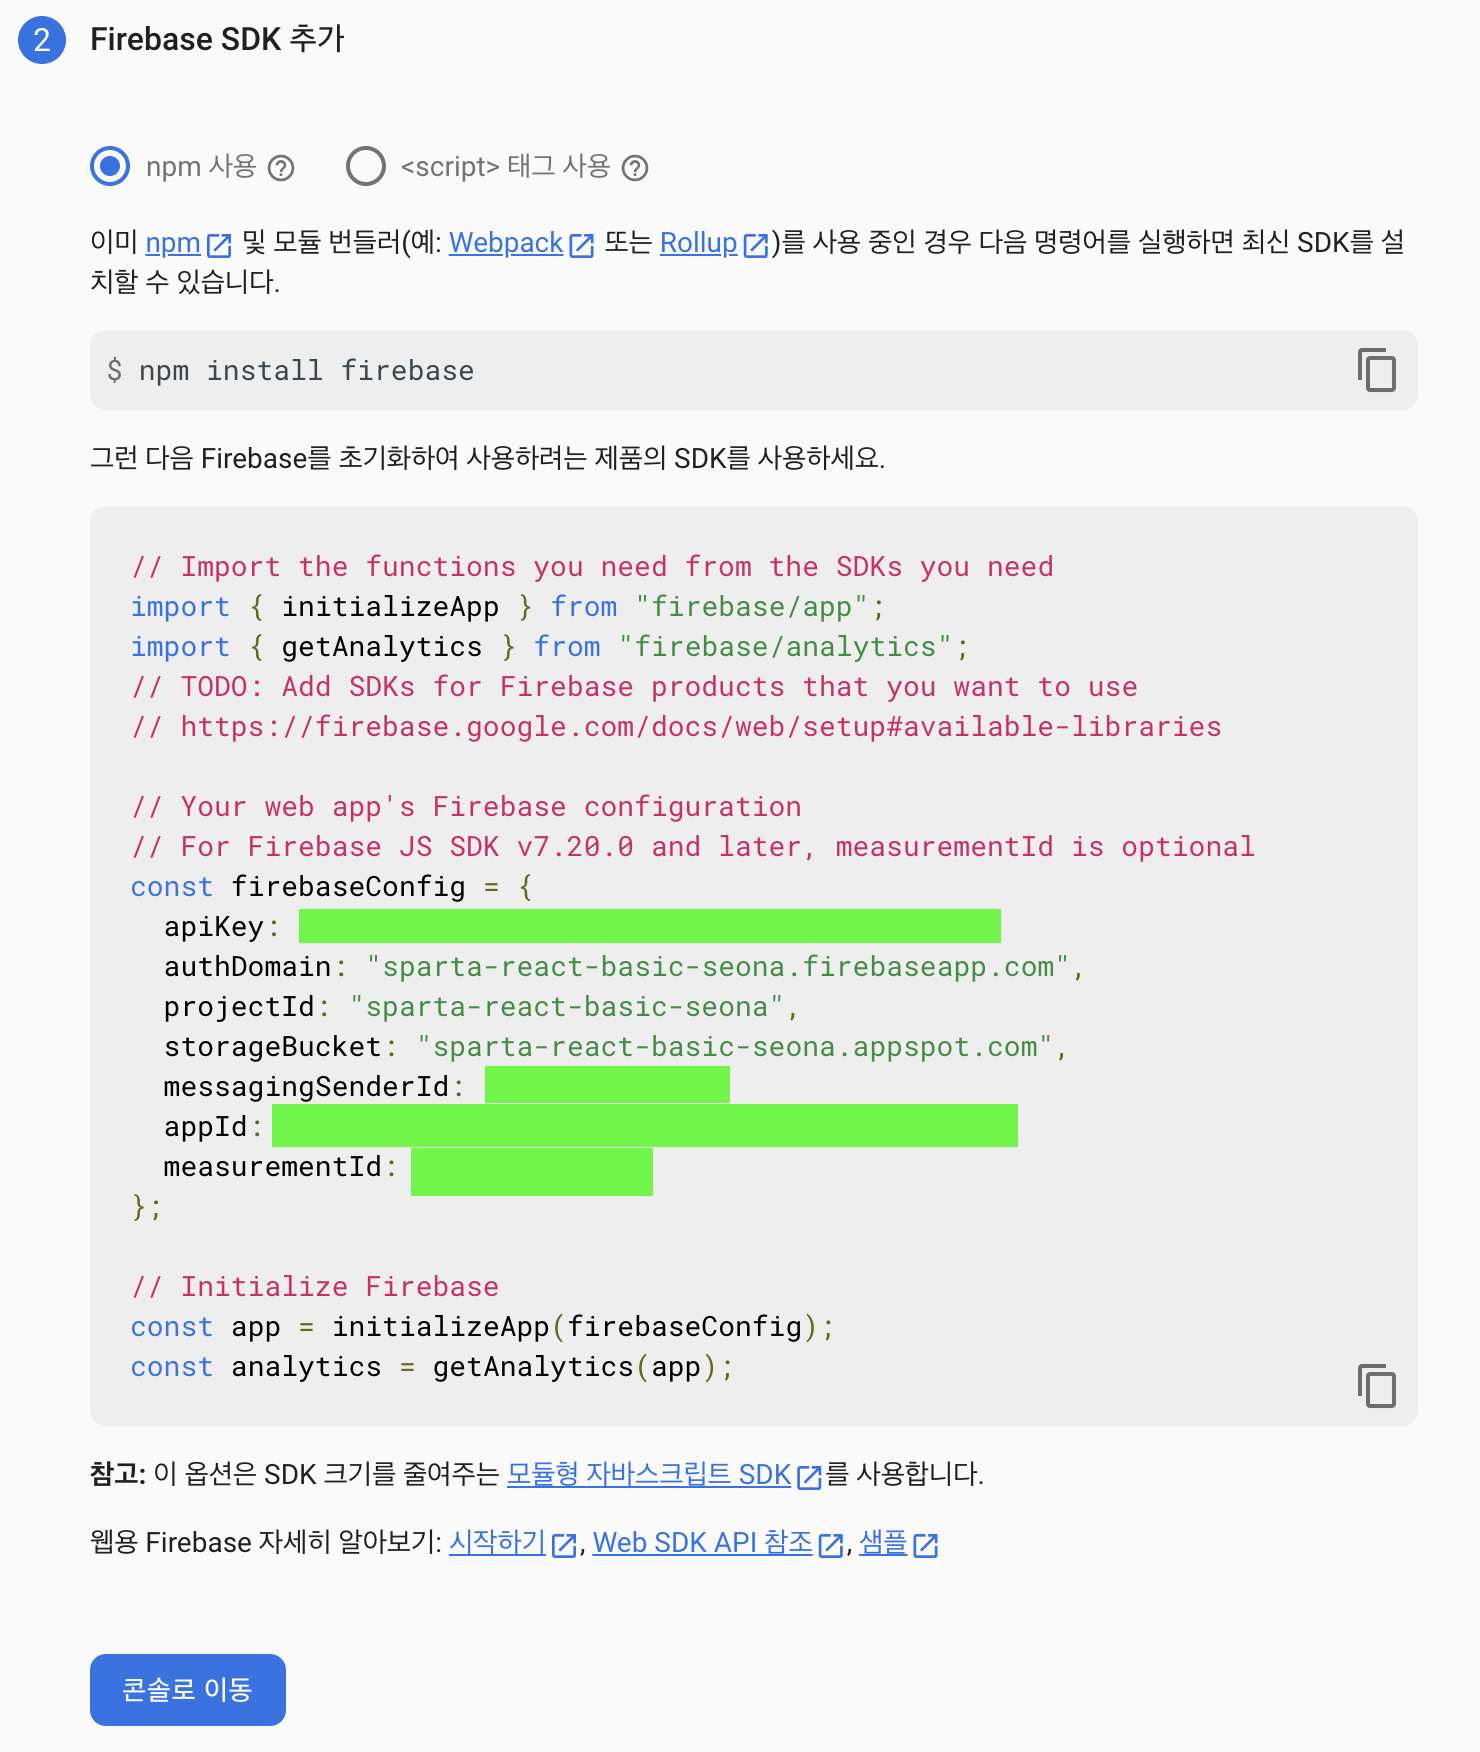Click the Initialize Firebase comment
This screenshot has width=1480, height=1752.
315,1287
